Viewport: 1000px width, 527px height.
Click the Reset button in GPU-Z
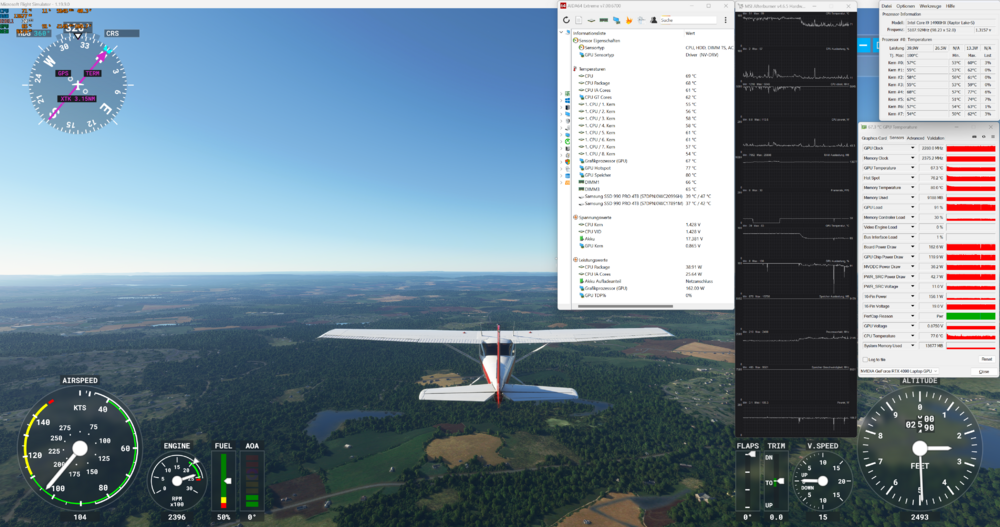pyautogui.click(x=986, y=359)
